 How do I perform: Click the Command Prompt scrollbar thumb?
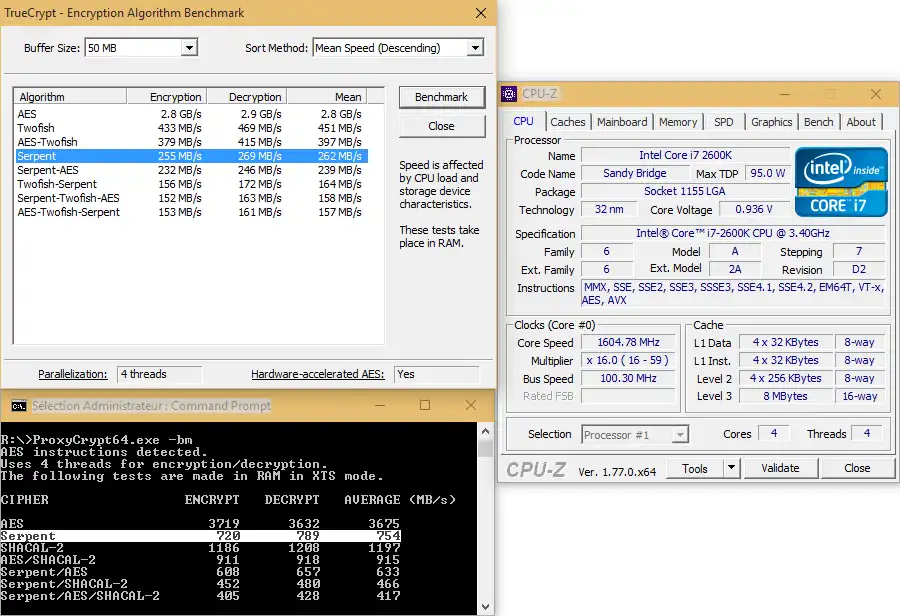point(485,449)
